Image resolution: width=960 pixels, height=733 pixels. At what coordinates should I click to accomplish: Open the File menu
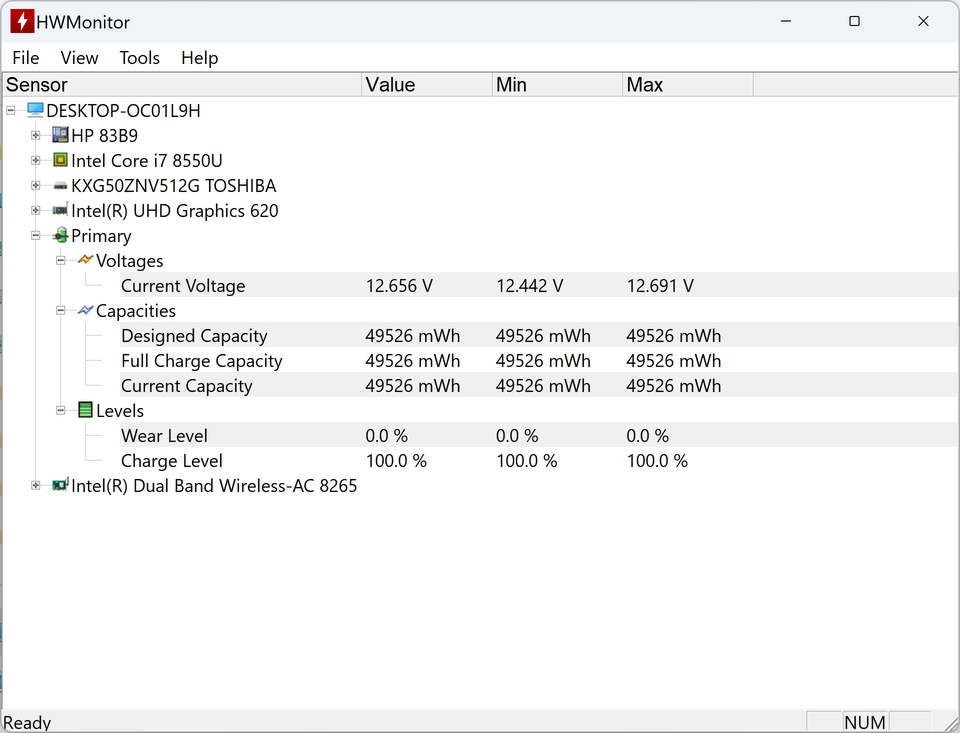click(x=26, y=58)
